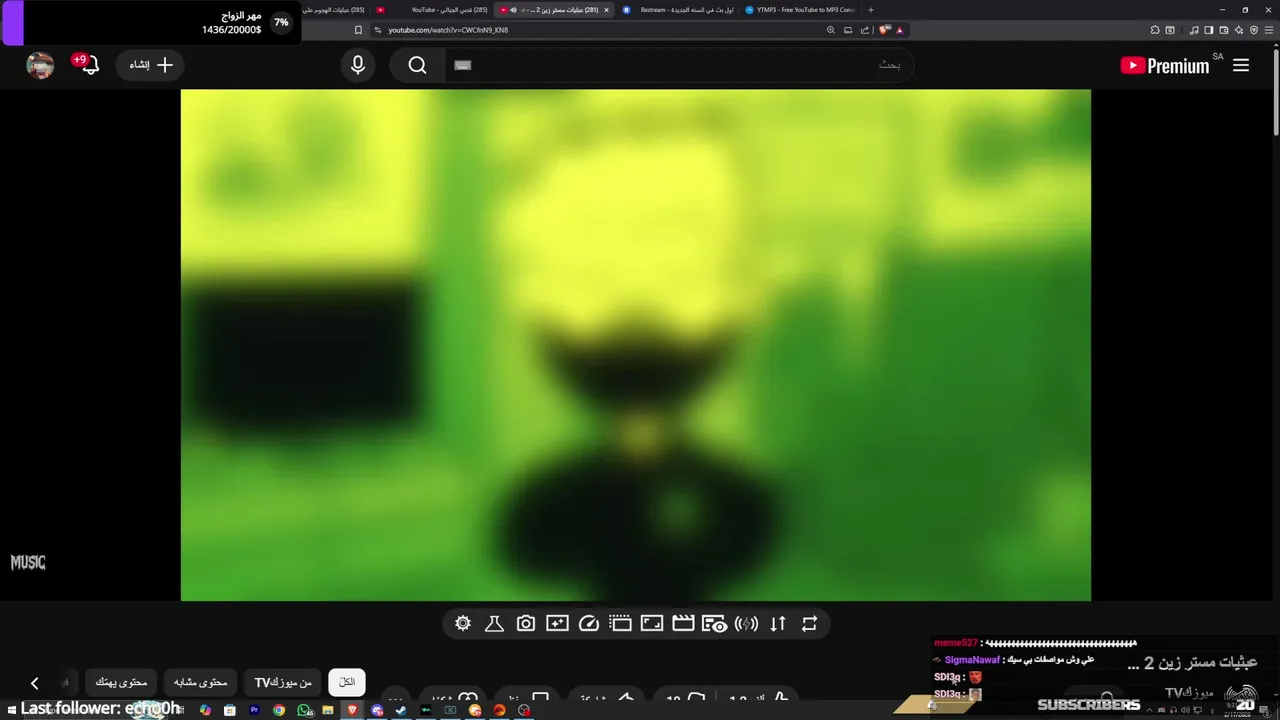Image resolution: width=1280 pixels, height=720 pixels.
Task: Click the flask experiment icon below video
Action: [x=494, y=623]
